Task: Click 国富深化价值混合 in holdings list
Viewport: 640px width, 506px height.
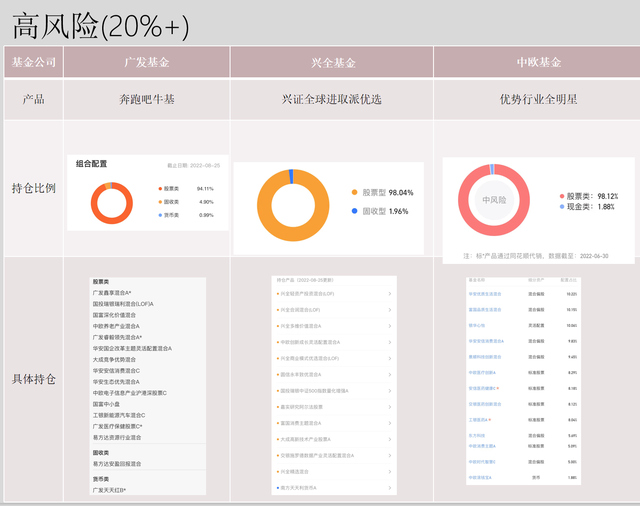Action: click(114, 315)
